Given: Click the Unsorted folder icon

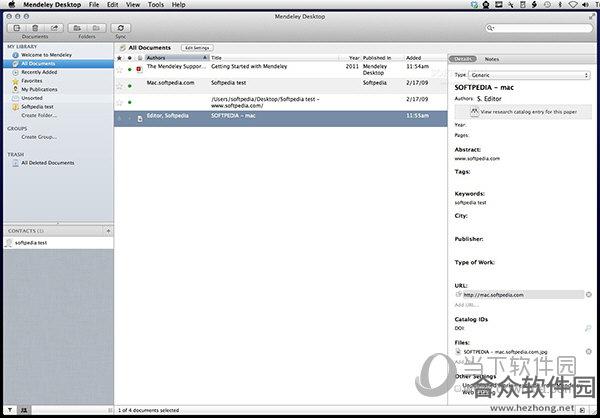Looking at the screenshot, I should (x=15, y=98).
